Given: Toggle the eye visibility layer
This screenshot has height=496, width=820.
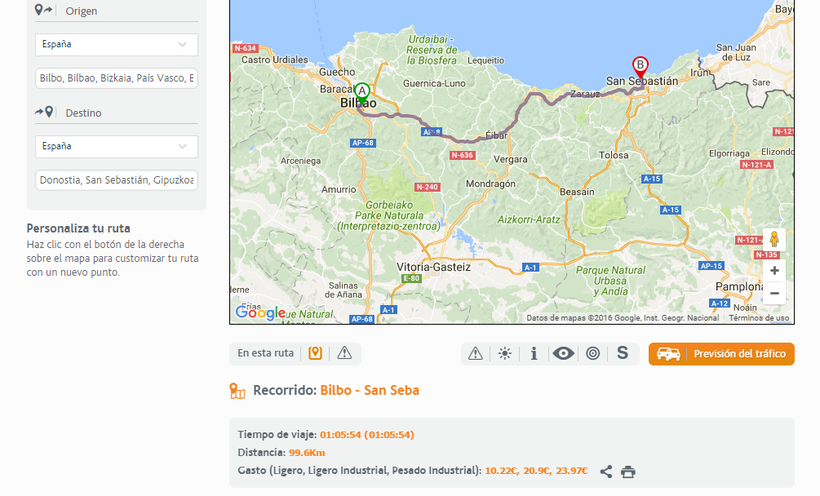Looking at the screenshot, I should tap(563, 353).
